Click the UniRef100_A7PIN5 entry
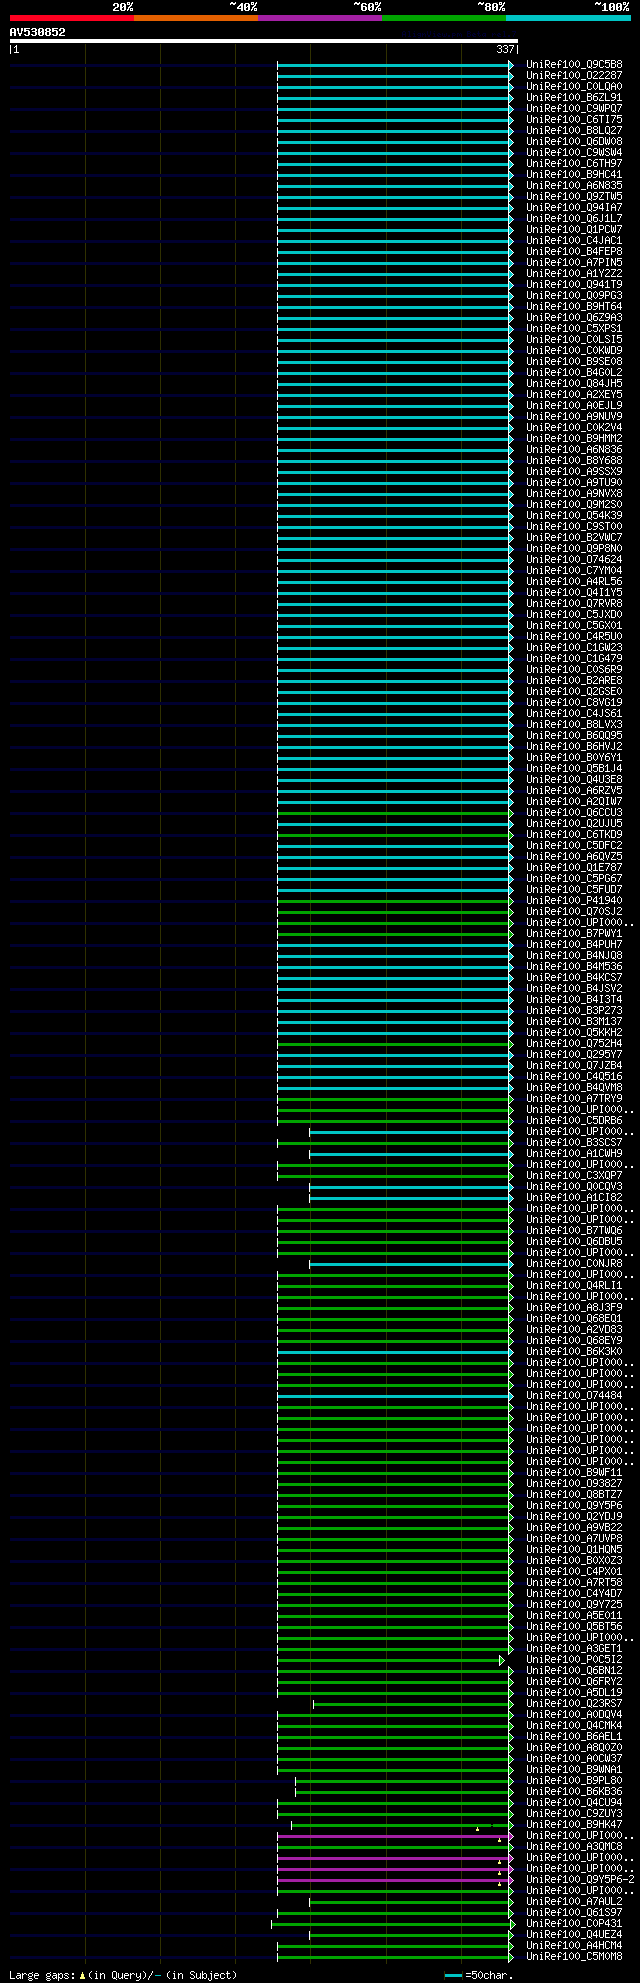Screen dimensions: 640x1983 (x=574, y=262)
